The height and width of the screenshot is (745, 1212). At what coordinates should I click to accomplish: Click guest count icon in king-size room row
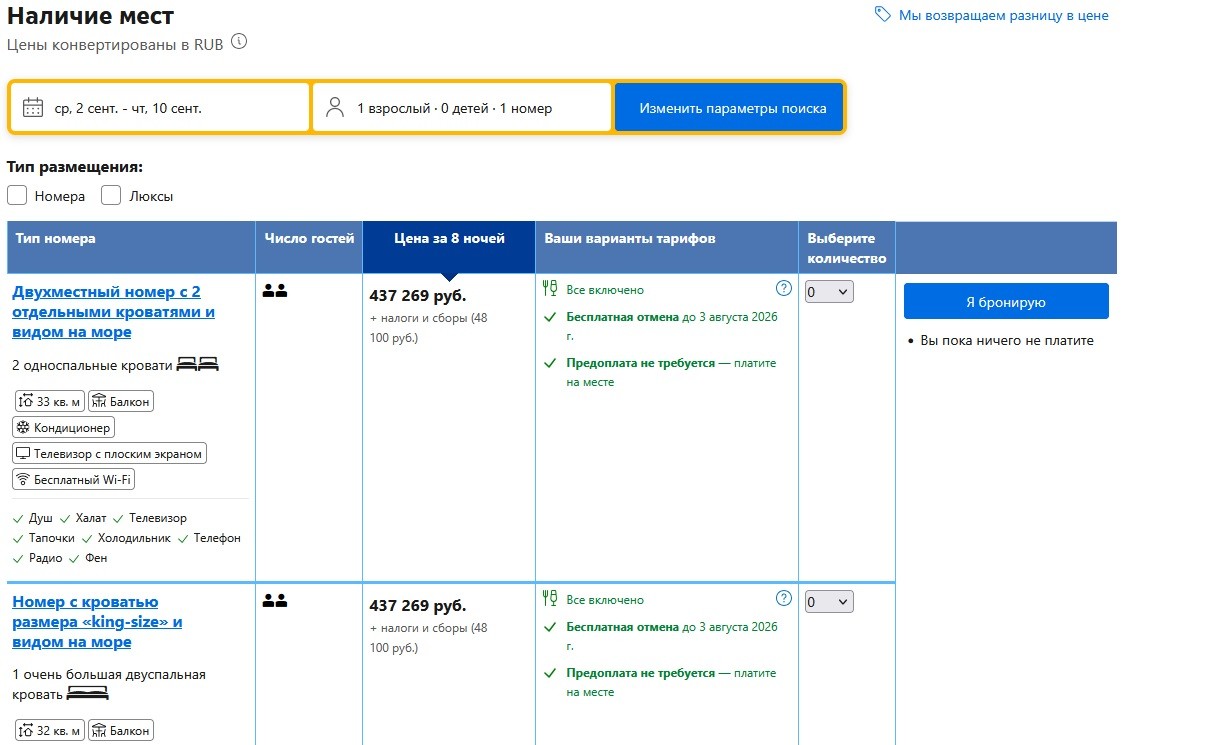pyautogui.click(x=275, y=601)
